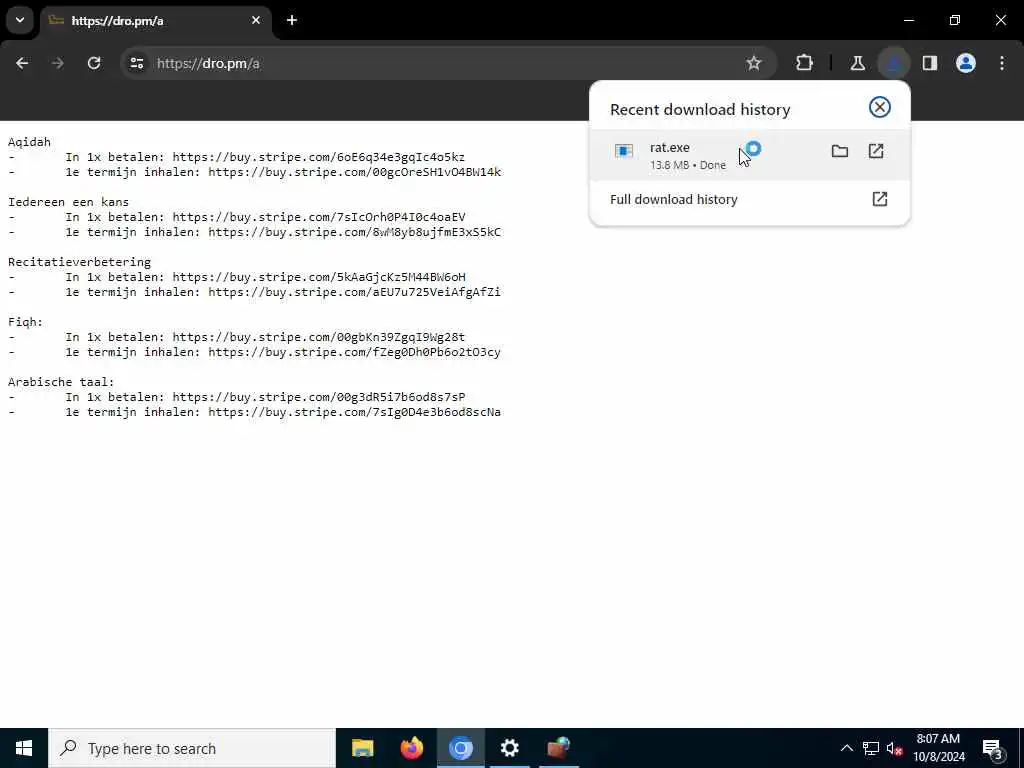Open the clock showing 8:07 AM
The width and height of the screenshot is (1024, 768).
tap(938, 748)
